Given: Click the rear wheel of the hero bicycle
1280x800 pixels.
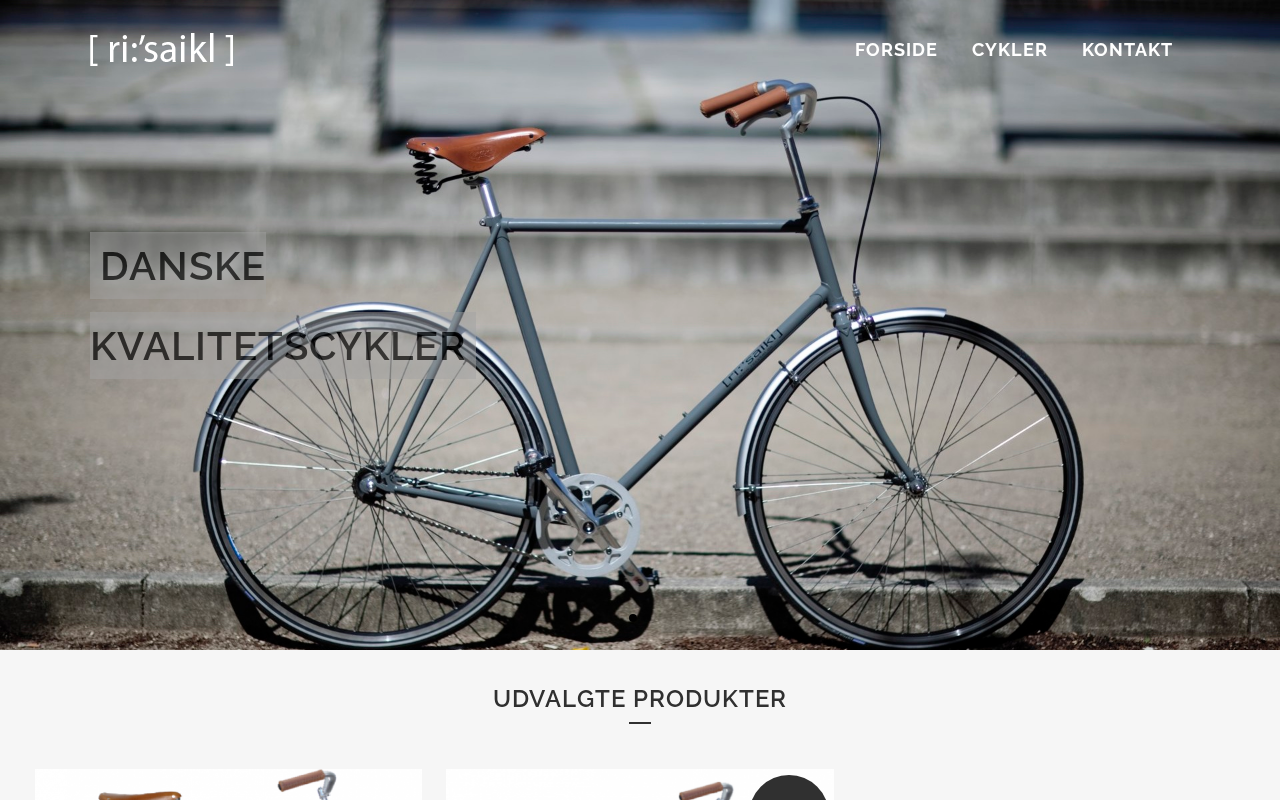Looking at the screenshot, I should 370,484.
